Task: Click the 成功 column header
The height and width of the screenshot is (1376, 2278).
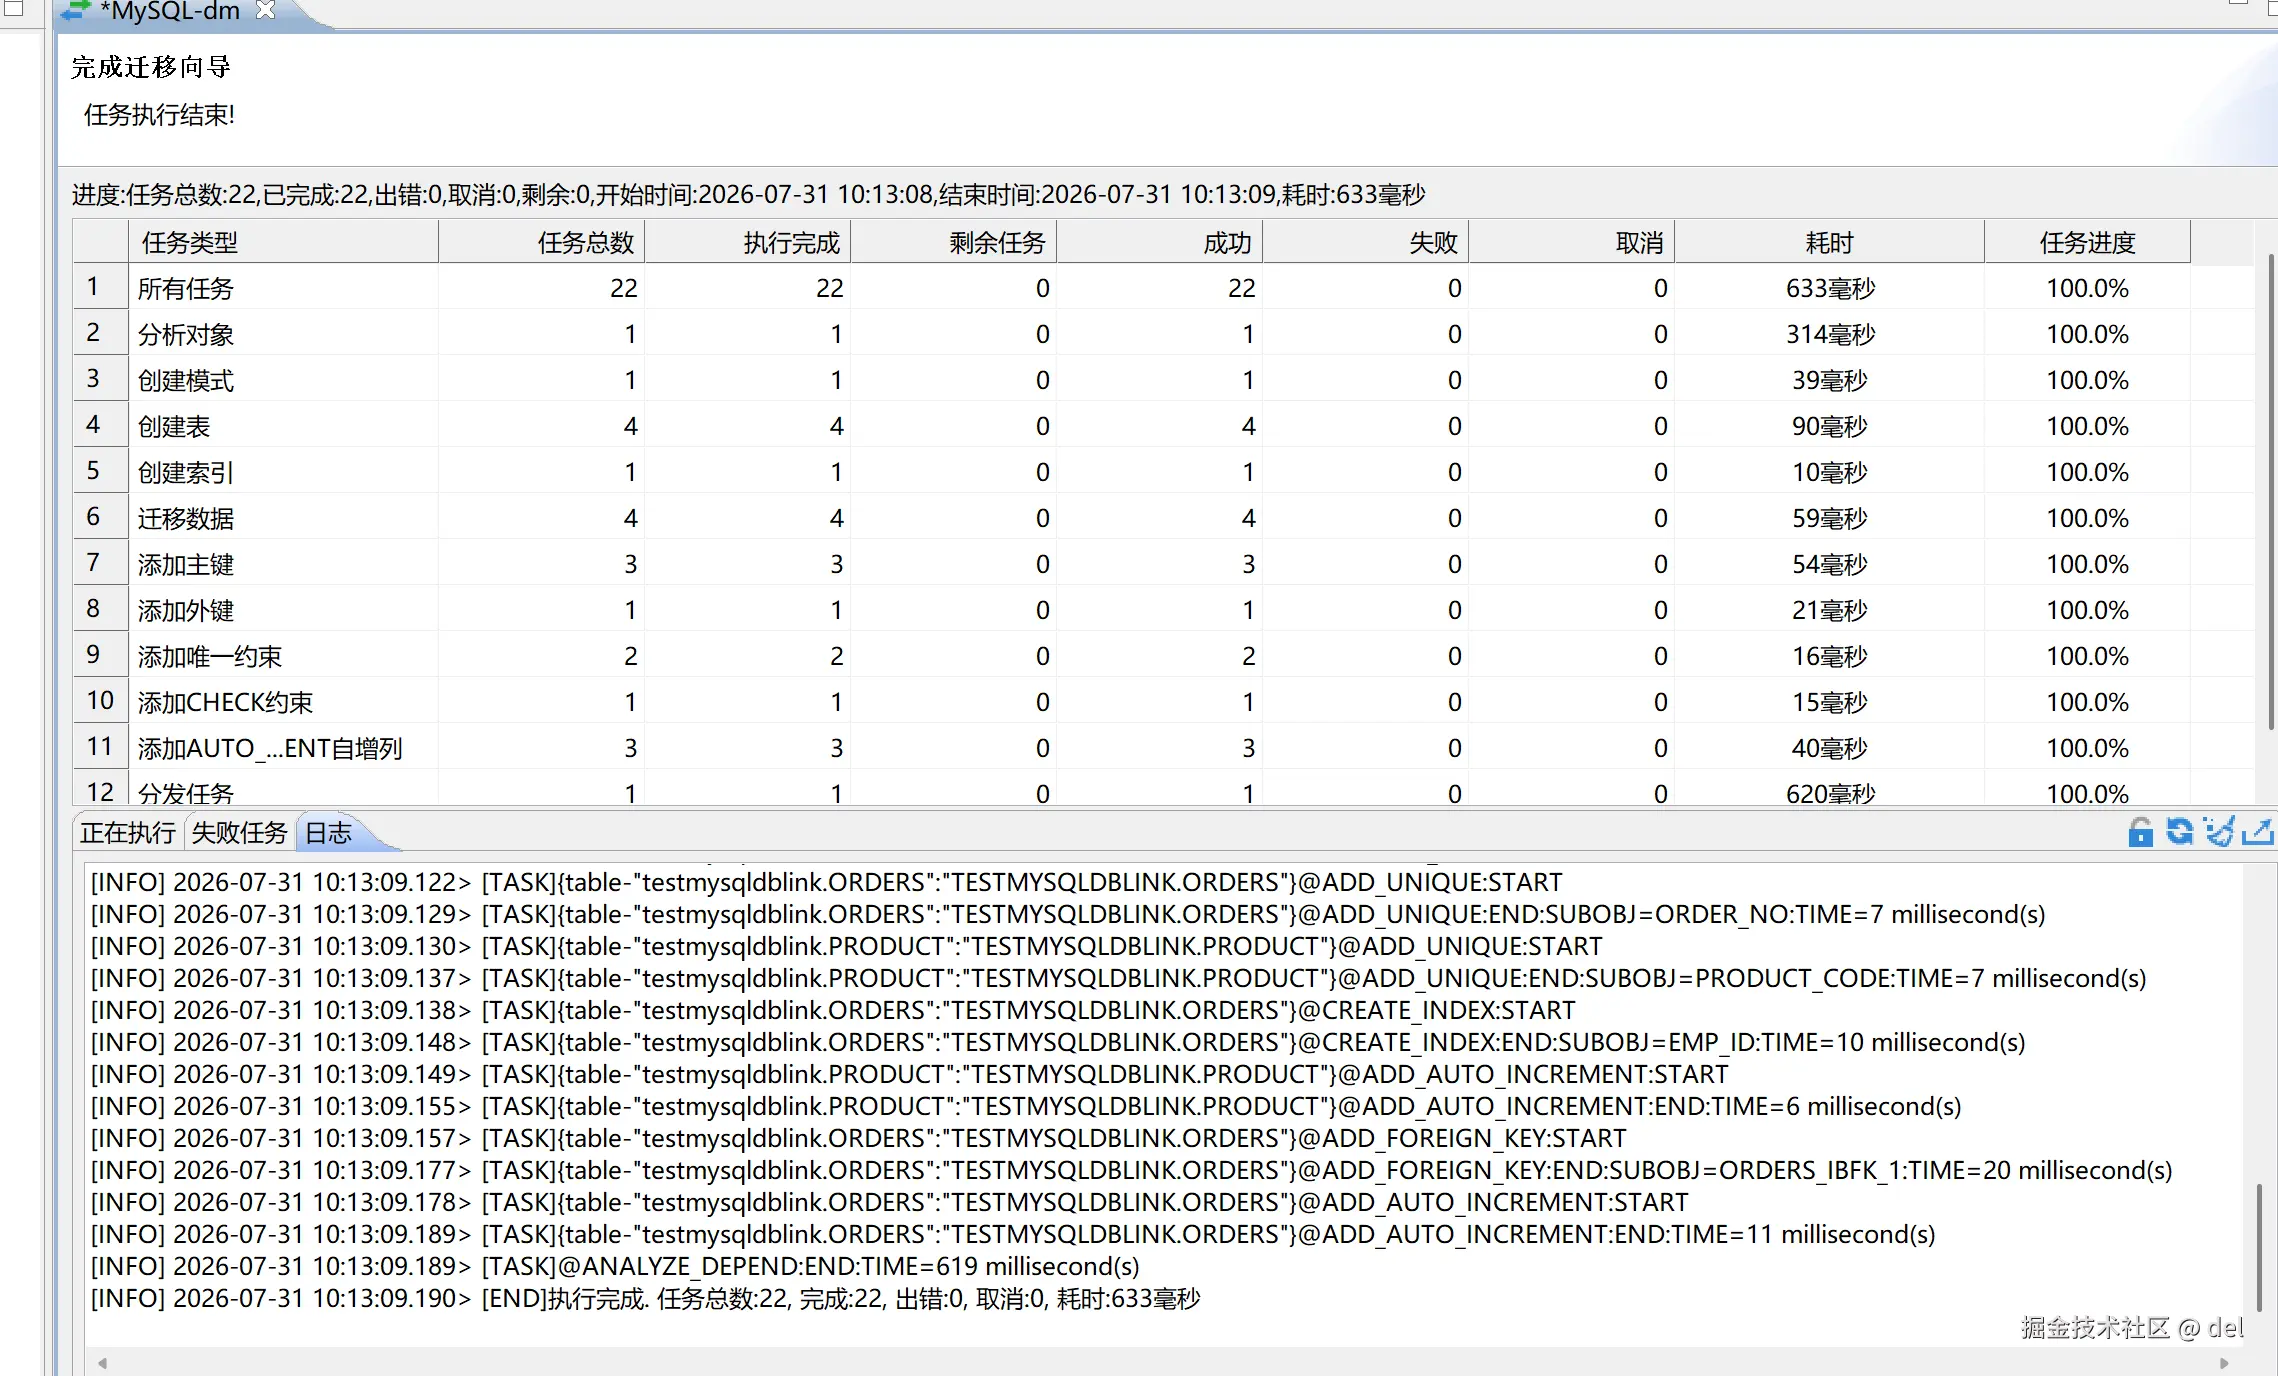Action: (1160, 242)
